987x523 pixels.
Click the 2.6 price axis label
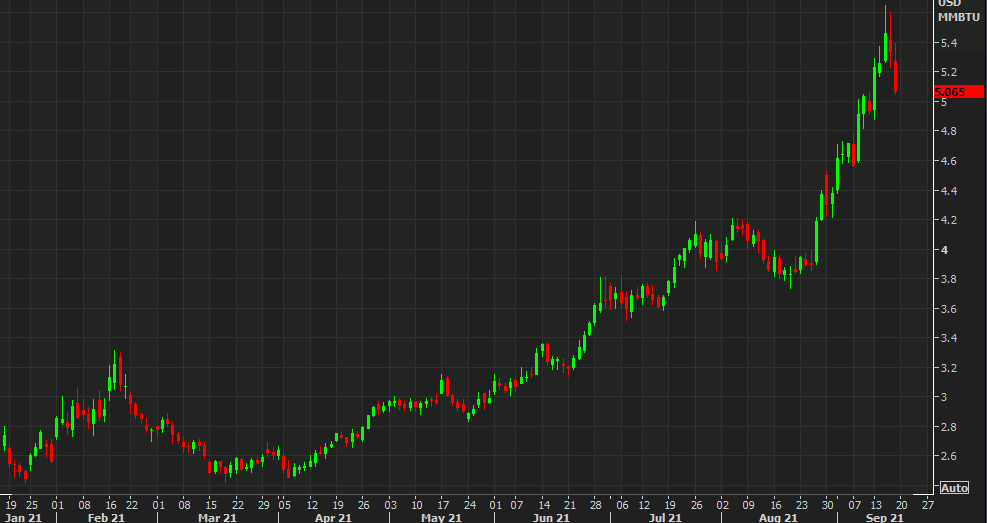pyautogui.click(x=946, y=457)
